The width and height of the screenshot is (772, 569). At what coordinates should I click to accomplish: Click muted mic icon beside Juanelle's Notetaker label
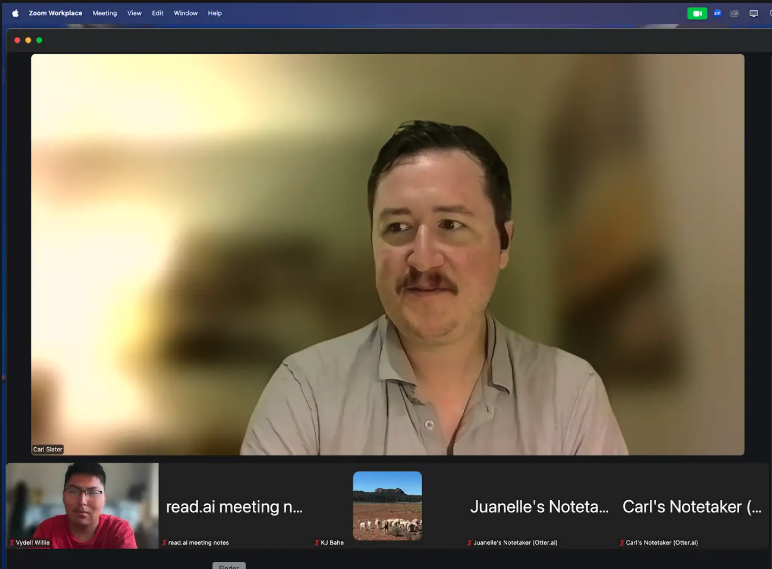[x=470, y=543]
